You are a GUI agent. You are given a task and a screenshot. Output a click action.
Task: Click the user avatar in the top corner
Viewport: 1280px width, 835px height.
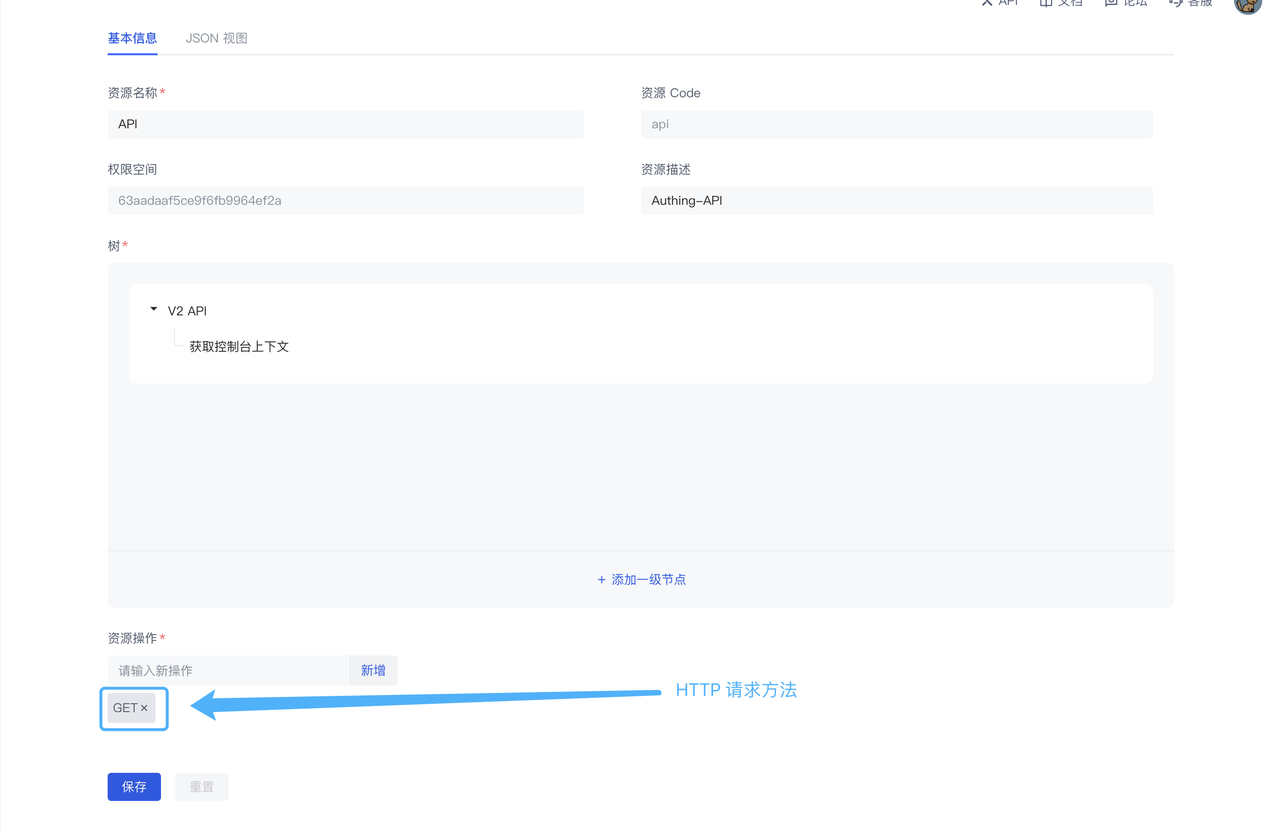1246,7
